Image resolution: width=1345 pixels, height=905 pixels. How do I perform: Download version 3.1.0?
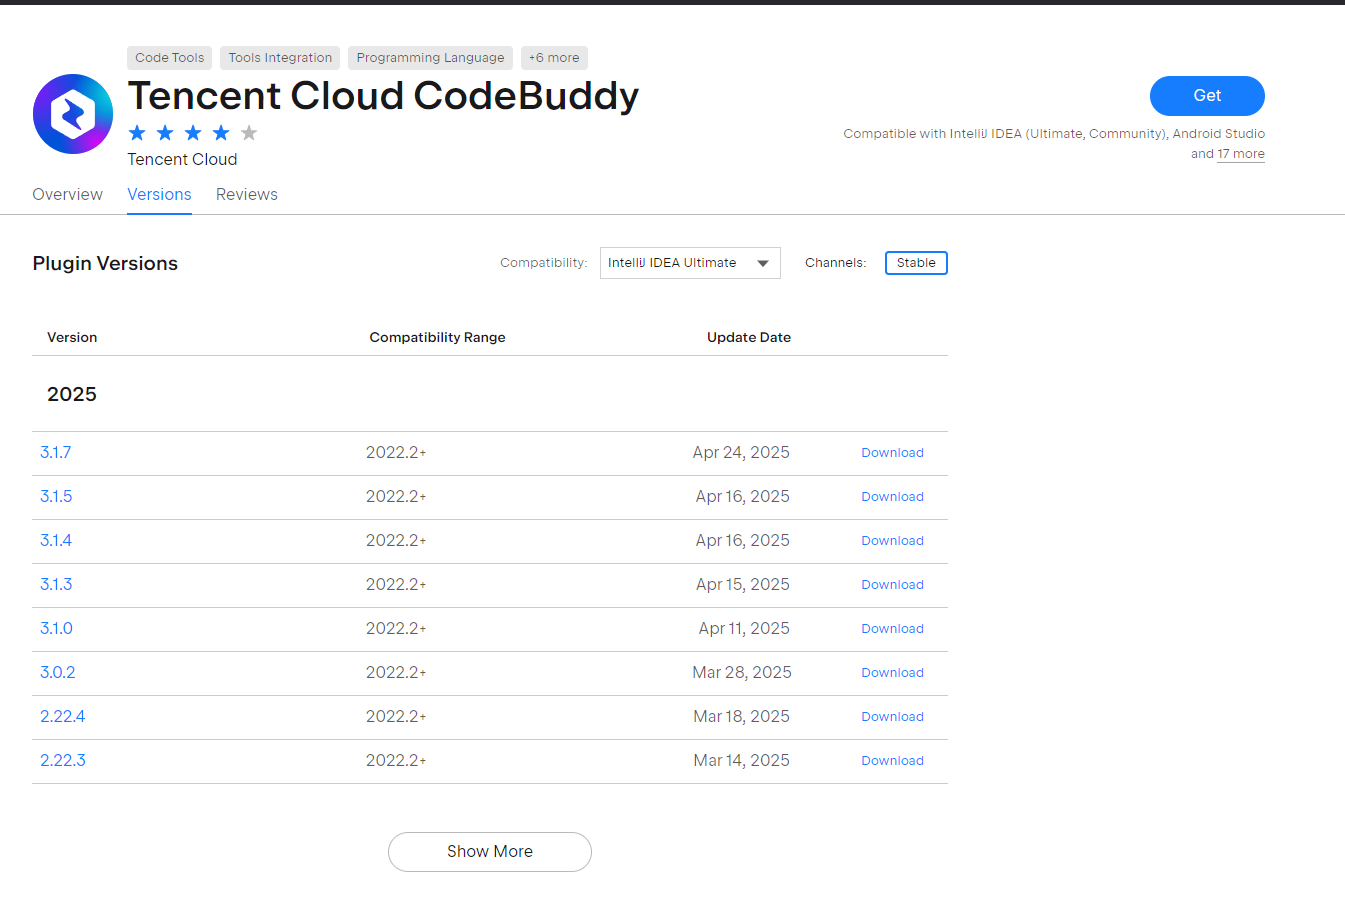(x=893, y=629)
